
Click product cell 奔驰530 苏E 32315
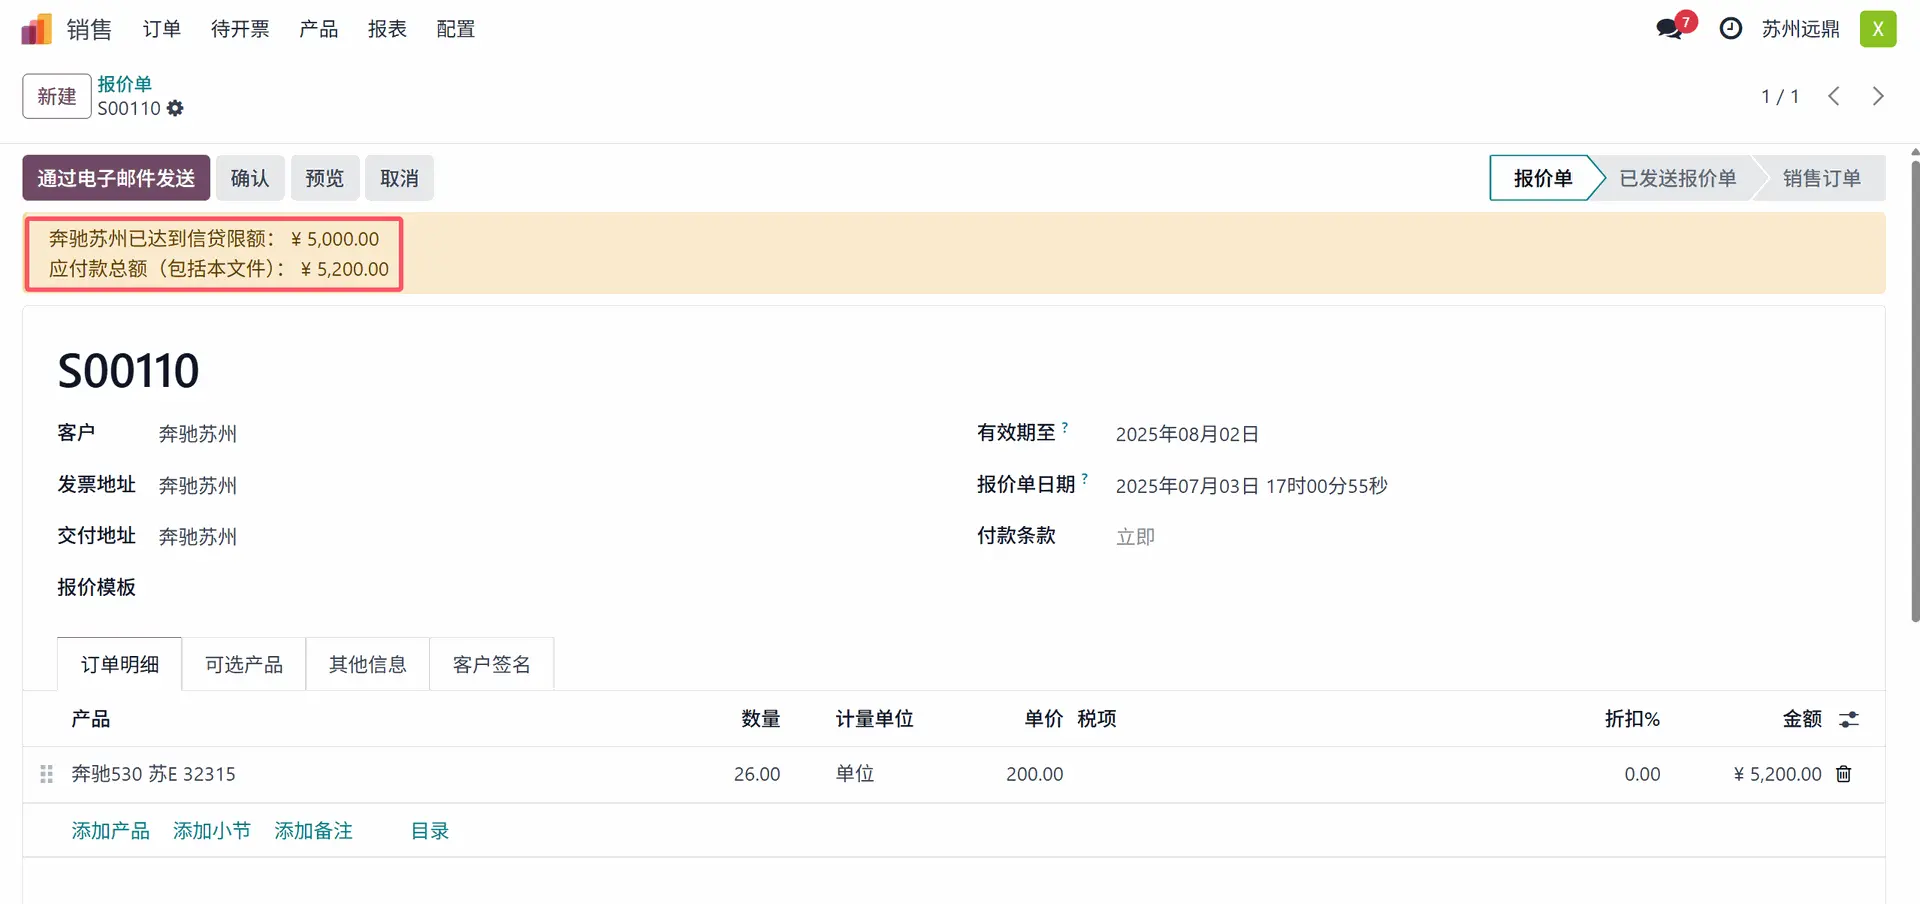pos(154,774)
